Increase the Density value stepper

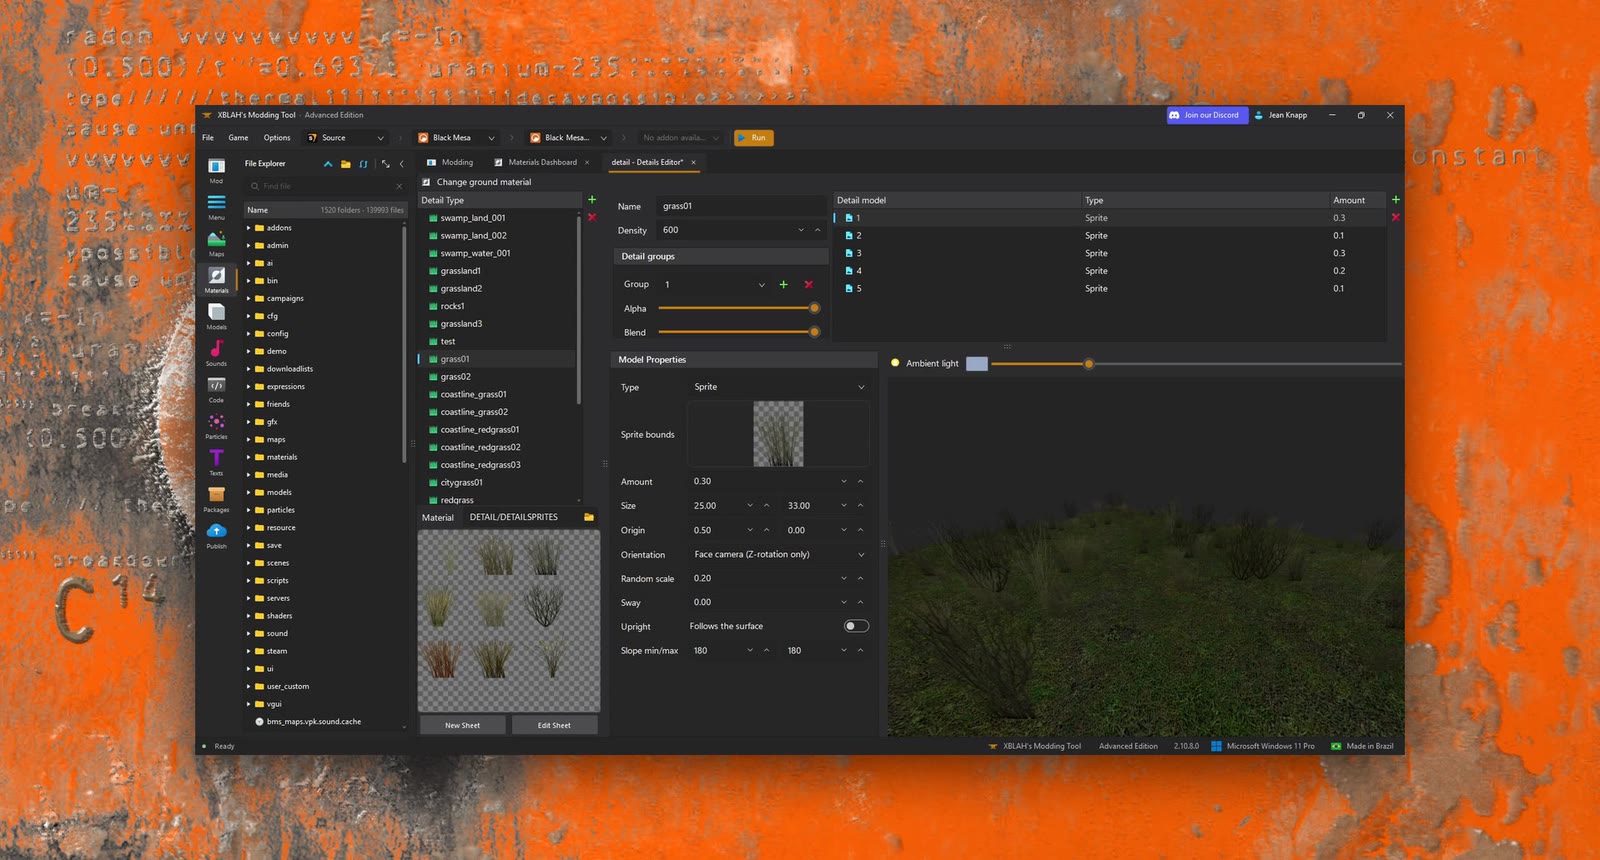click(817, 230)
